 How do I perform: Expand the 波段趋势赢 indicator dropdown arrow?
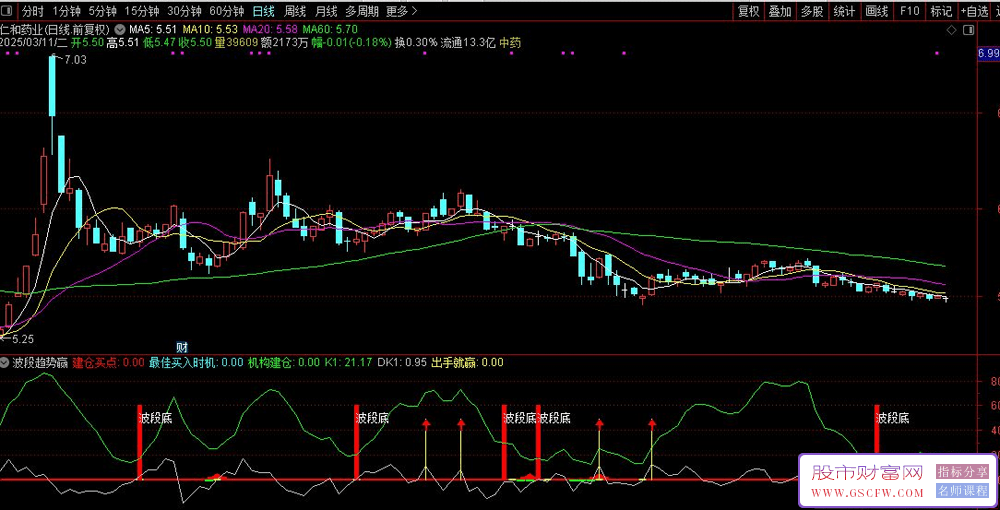6,363
